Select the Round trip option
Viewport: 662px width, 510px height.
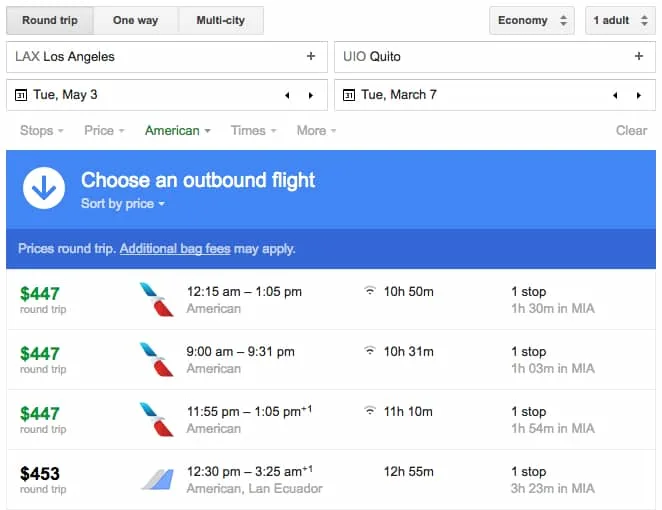[x=50, y=20]
